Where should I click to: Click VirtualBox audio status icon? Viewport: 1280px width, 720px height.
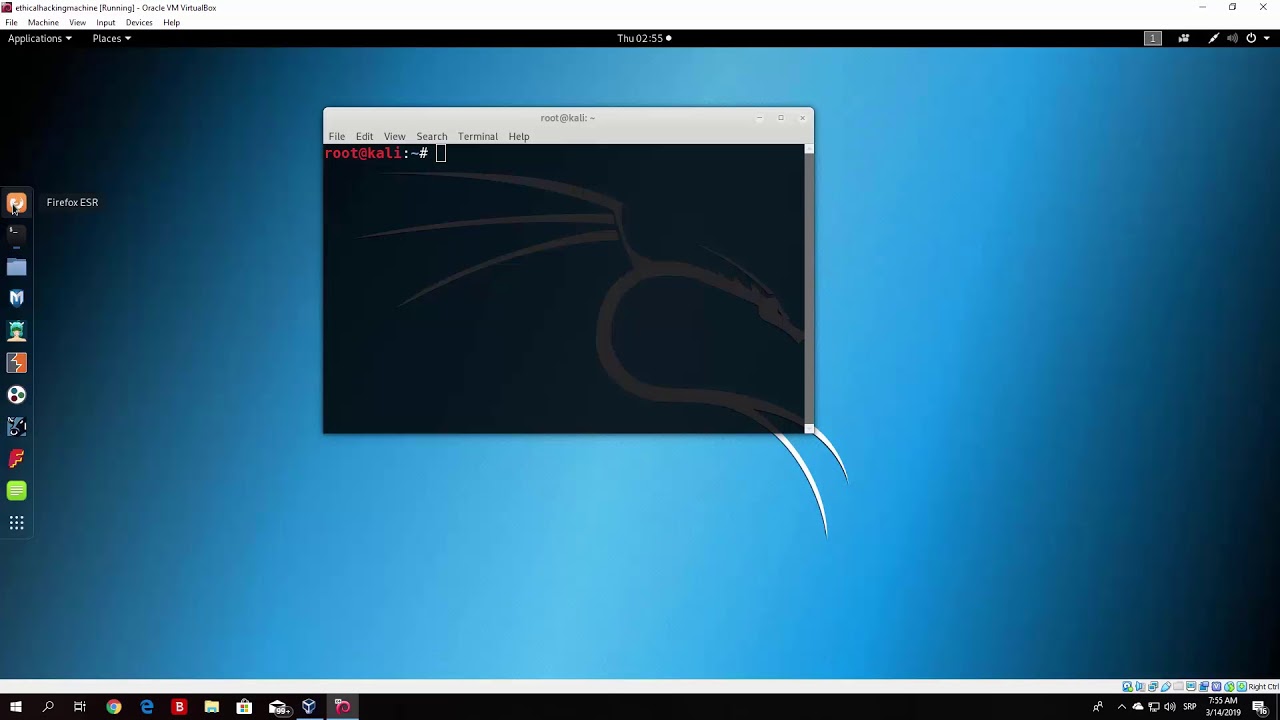point(1140,687)
